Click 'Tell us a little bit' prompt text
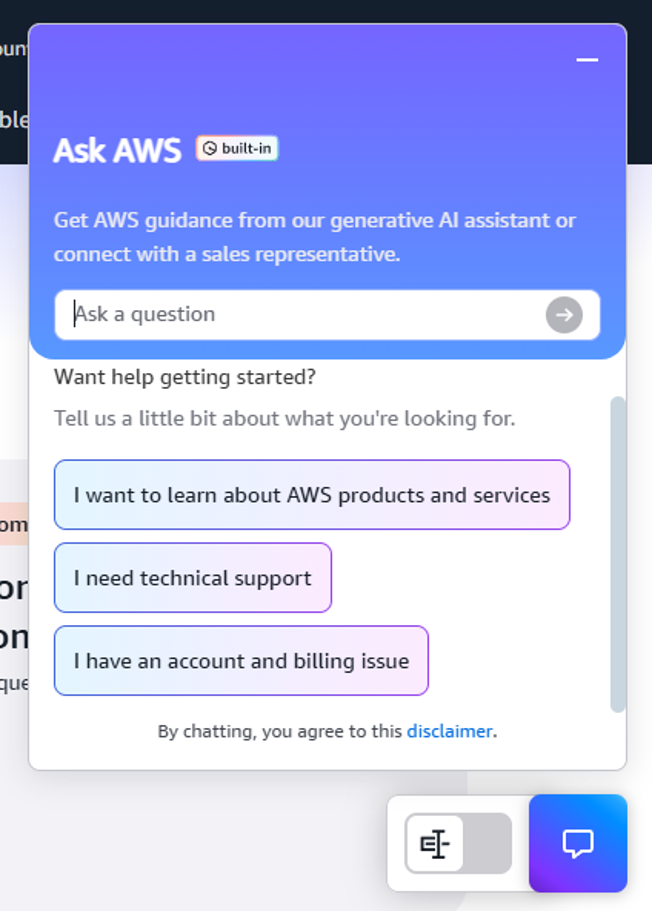652x912 pixels. click(284, 418)
